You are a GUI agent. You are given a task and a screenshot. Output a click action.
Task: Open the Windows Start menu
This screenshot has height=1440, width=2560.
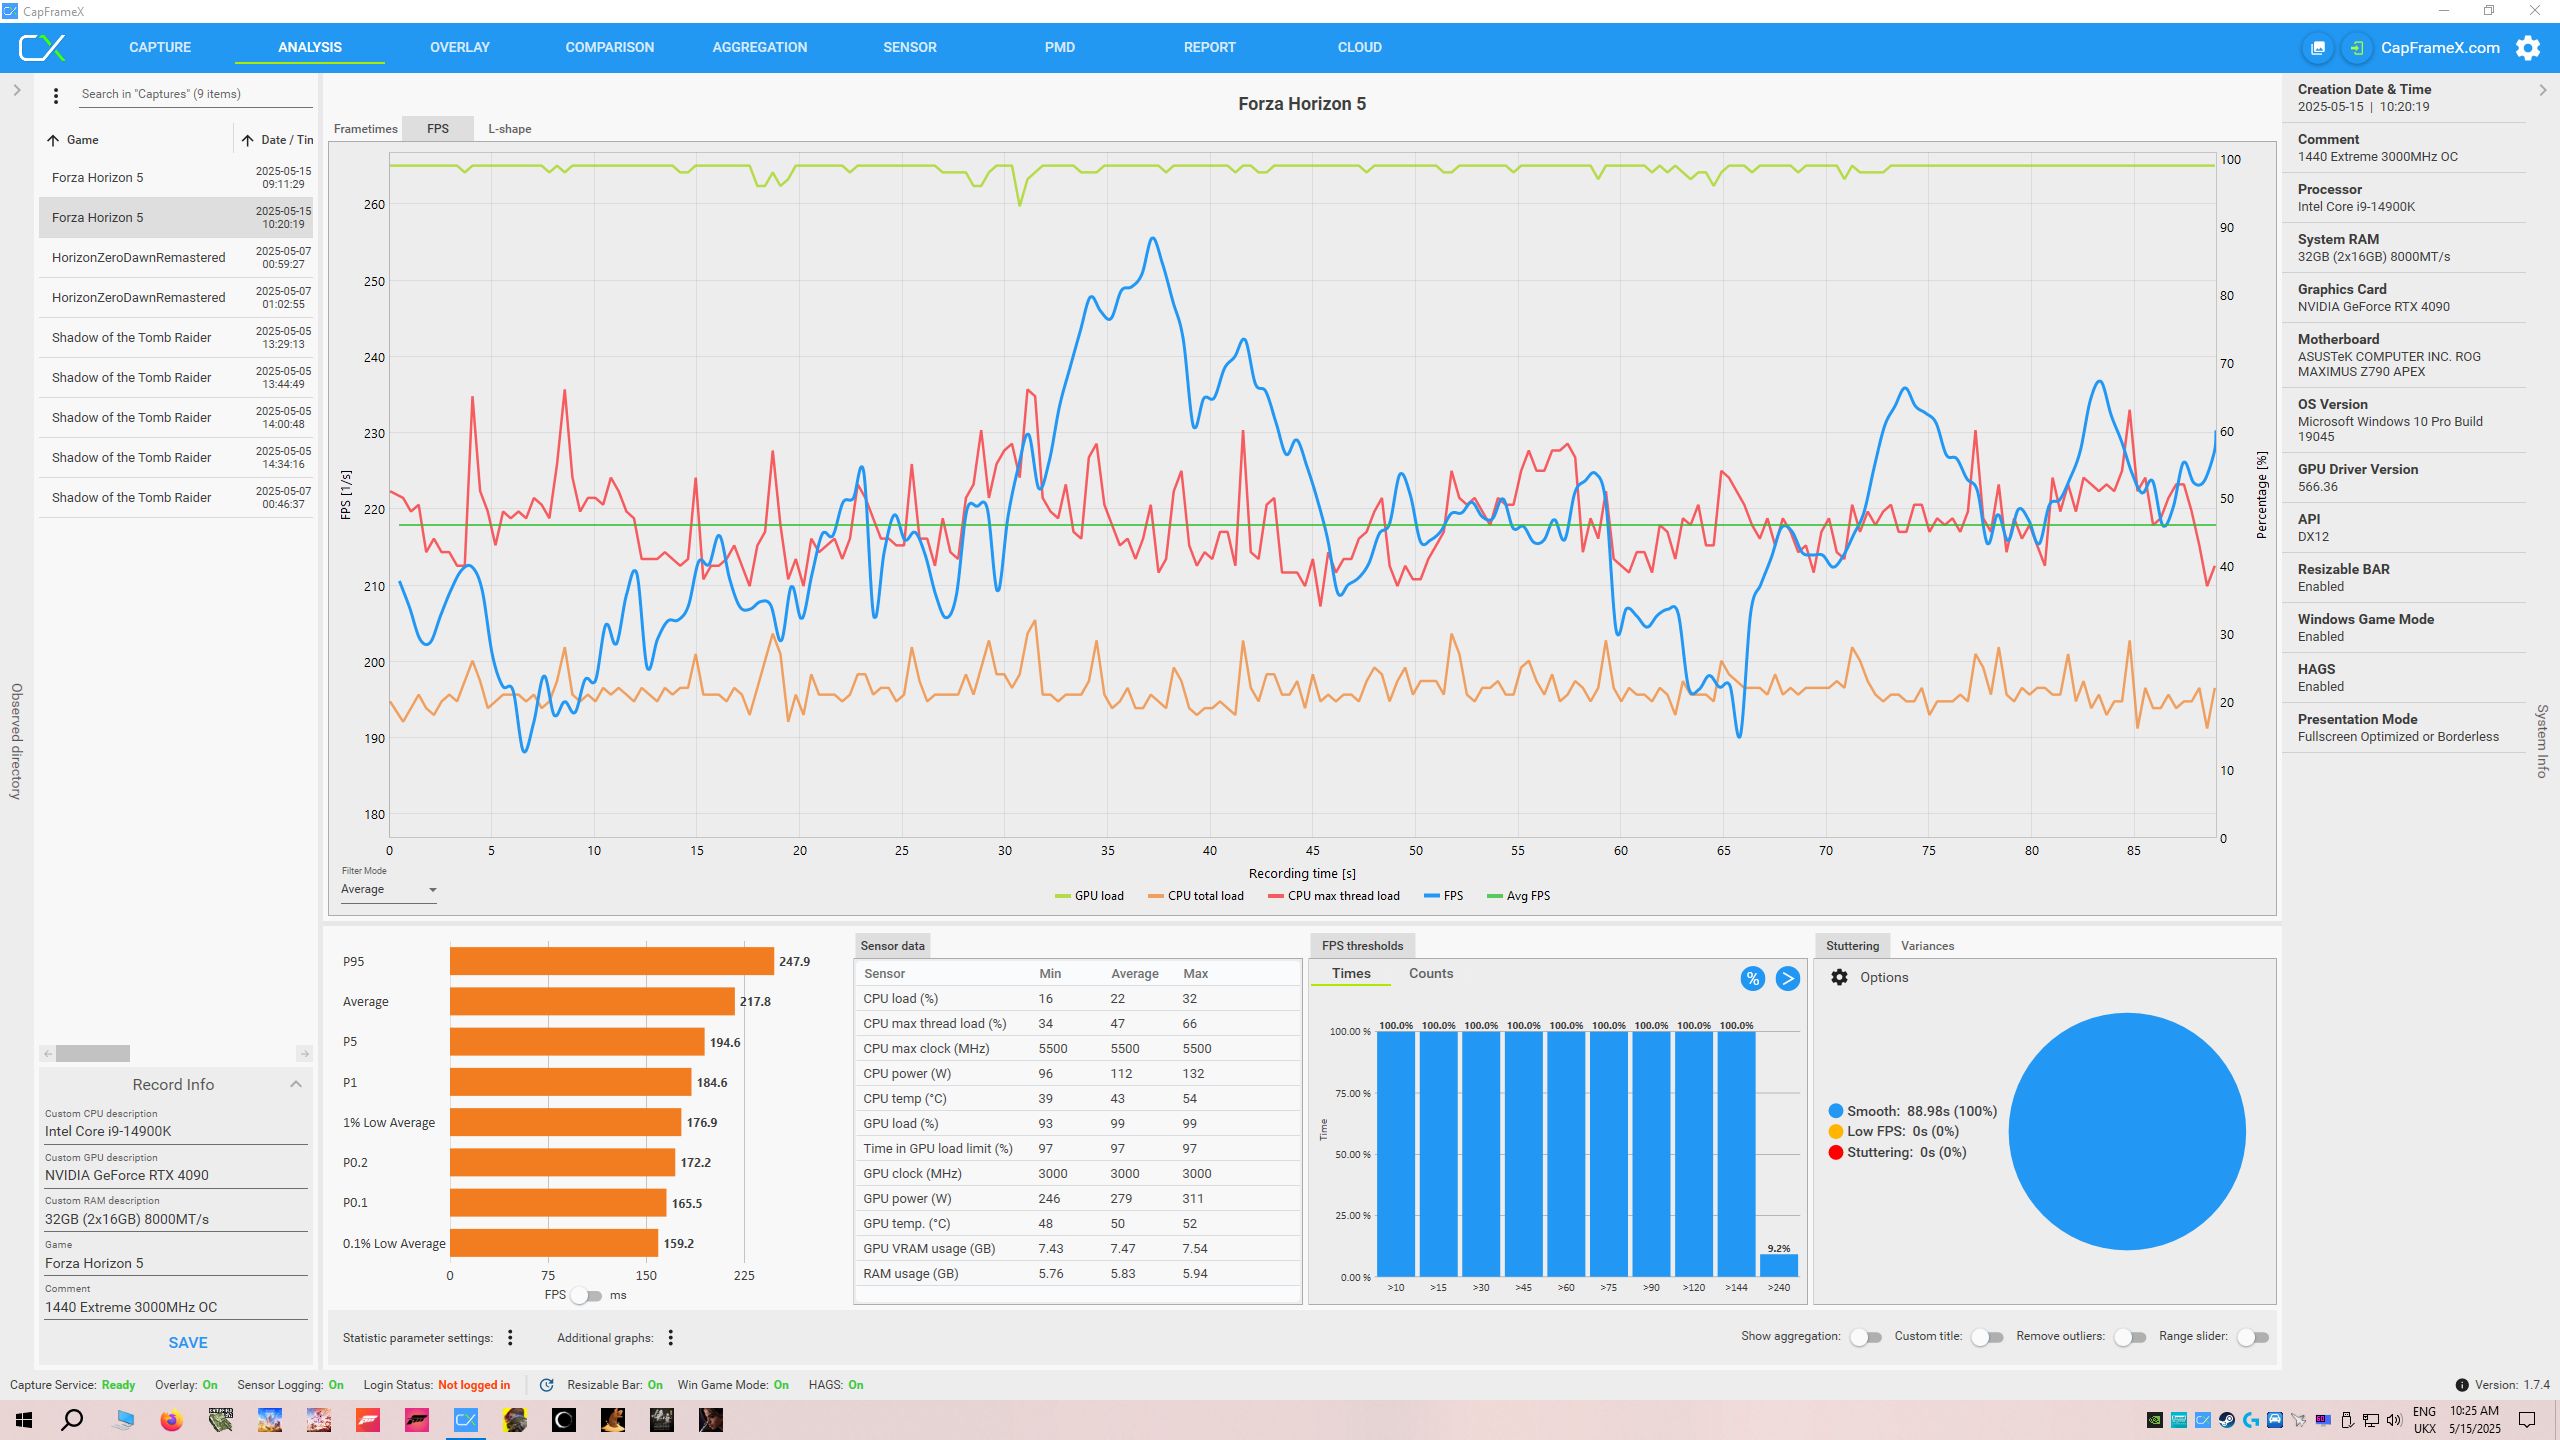click(x=24, y=1420)
